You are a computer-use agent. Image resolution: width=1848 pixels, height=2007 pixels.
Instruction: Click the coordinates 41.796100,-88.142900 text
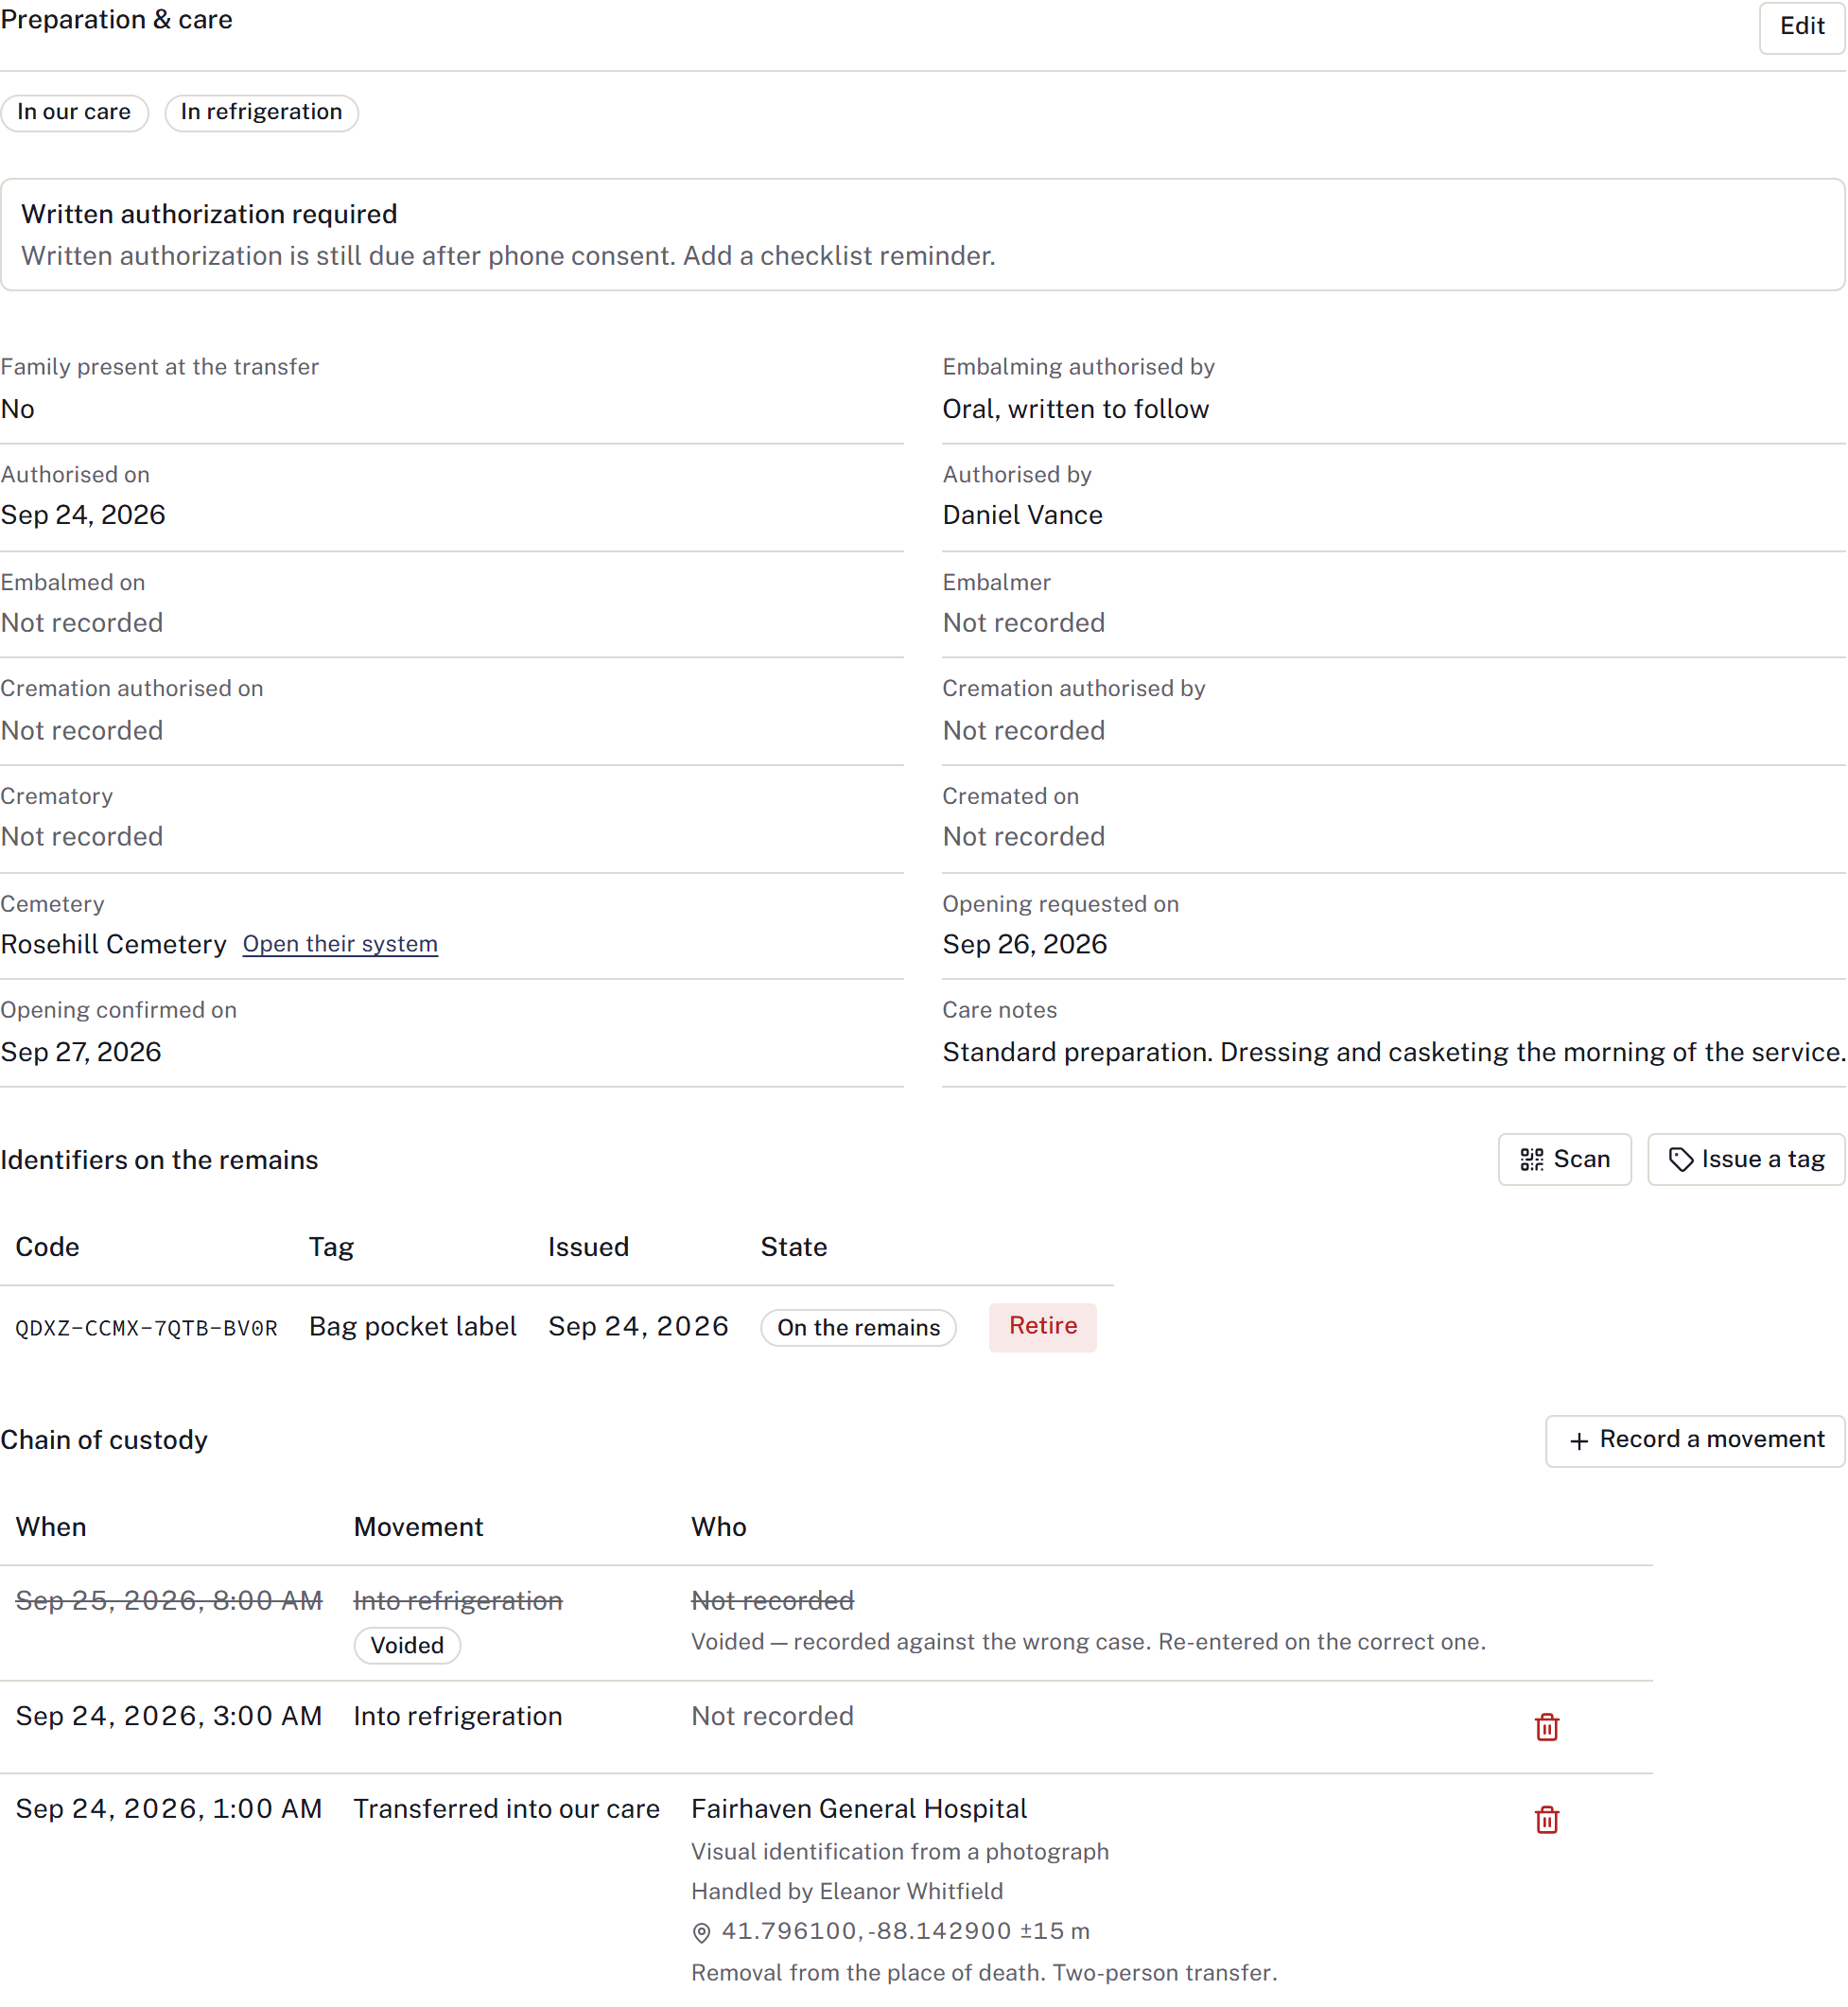pos(866,1931)
